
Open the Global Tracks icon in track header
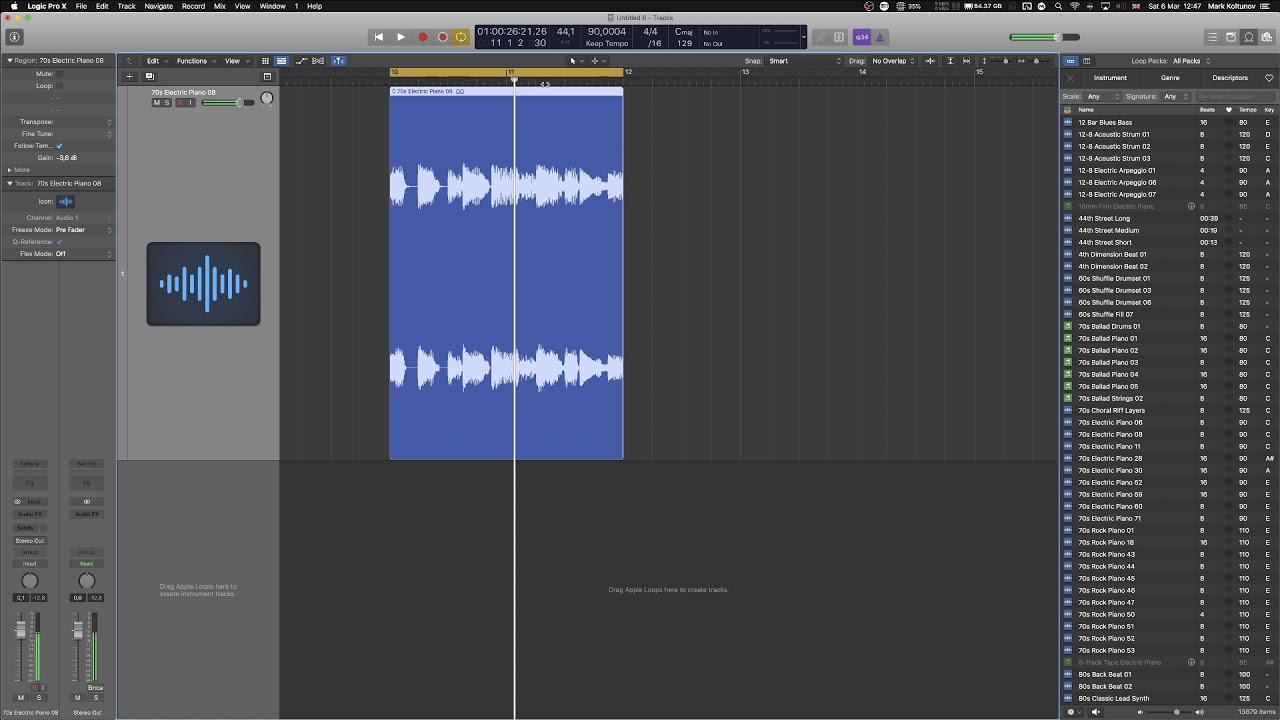tap(267, 76)
